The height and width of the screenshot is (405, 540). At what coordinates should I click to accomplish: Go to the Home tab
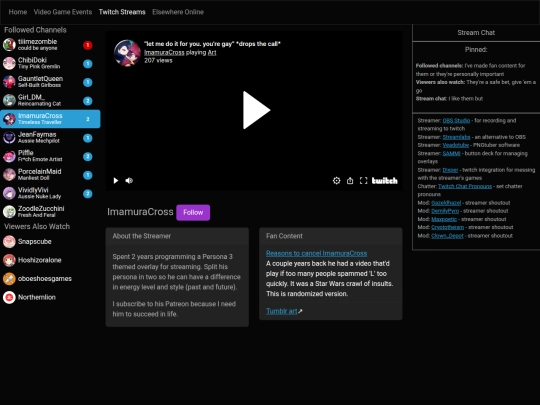(18, 12)
